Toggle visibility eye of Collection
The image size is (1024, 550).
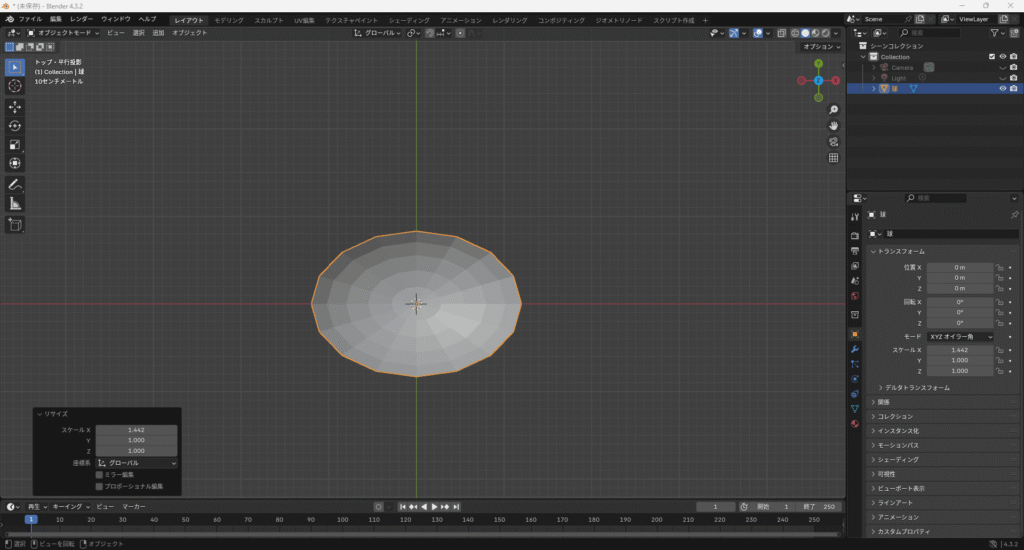pyautogui.click(x=1002, y=57)
